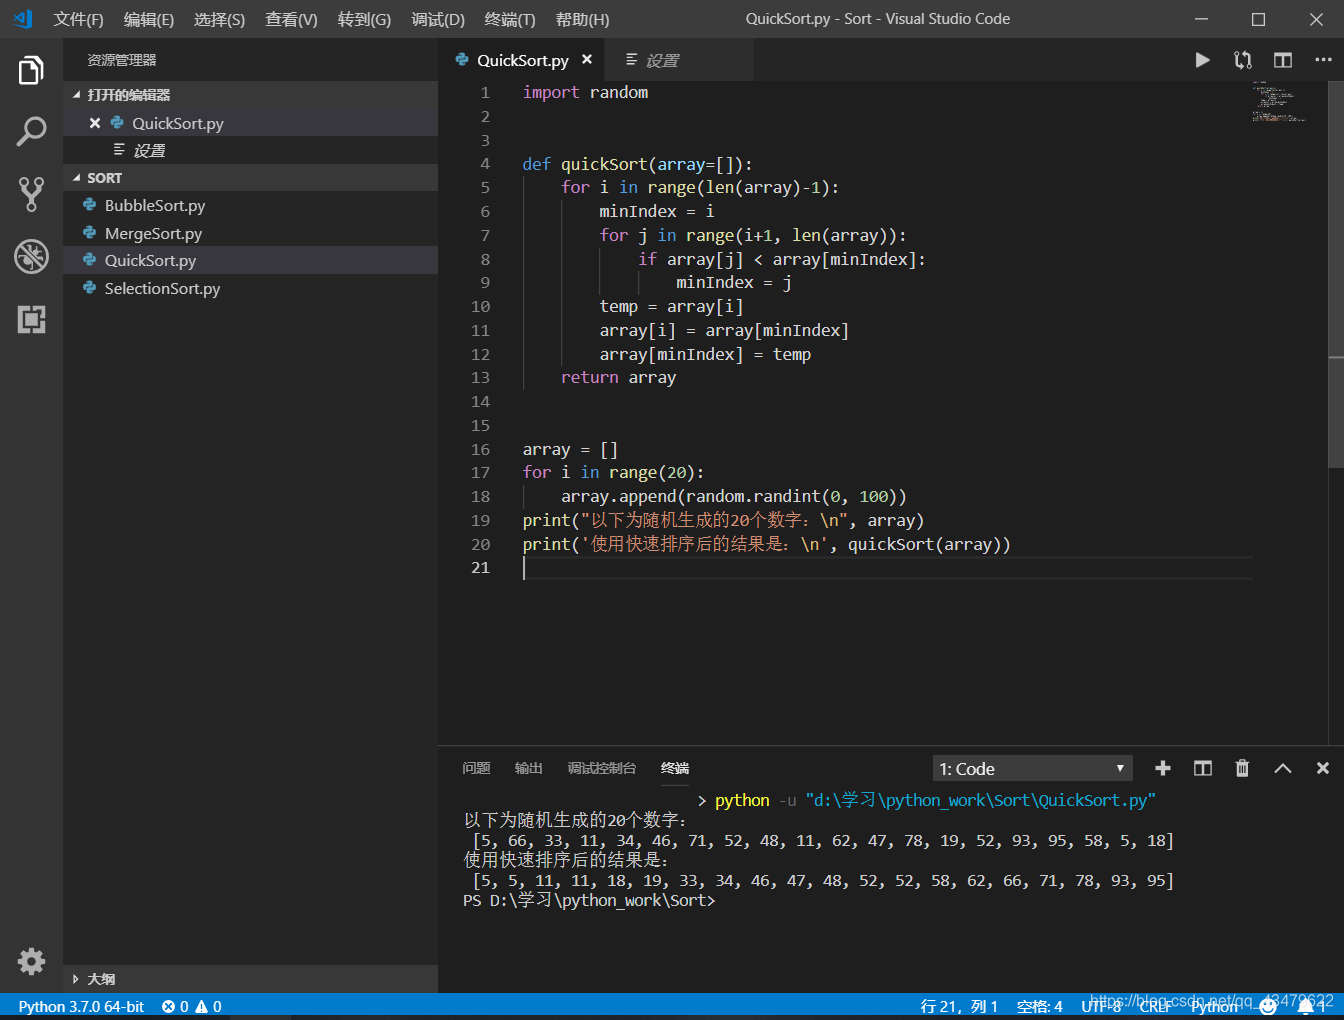
Task: Click the terminal prompt PS D:\学习\python_work\Sort>
Action: [589, 900]
